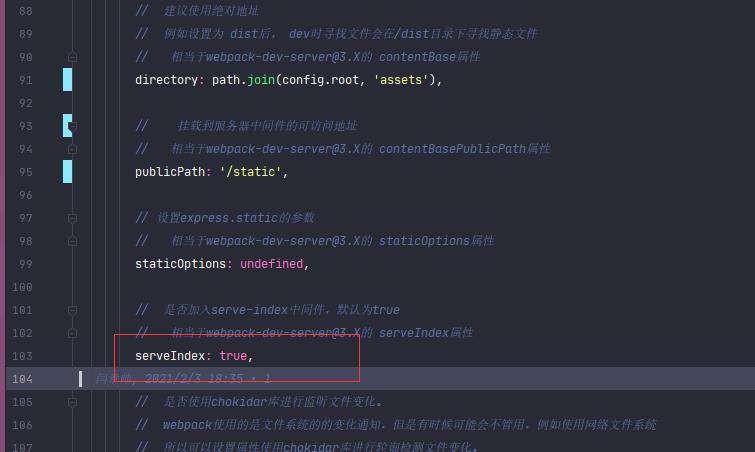The width and height of the screenshot is (755, 452).
Task: Click the 'publicPath' property name
Action: coord(170,171)
